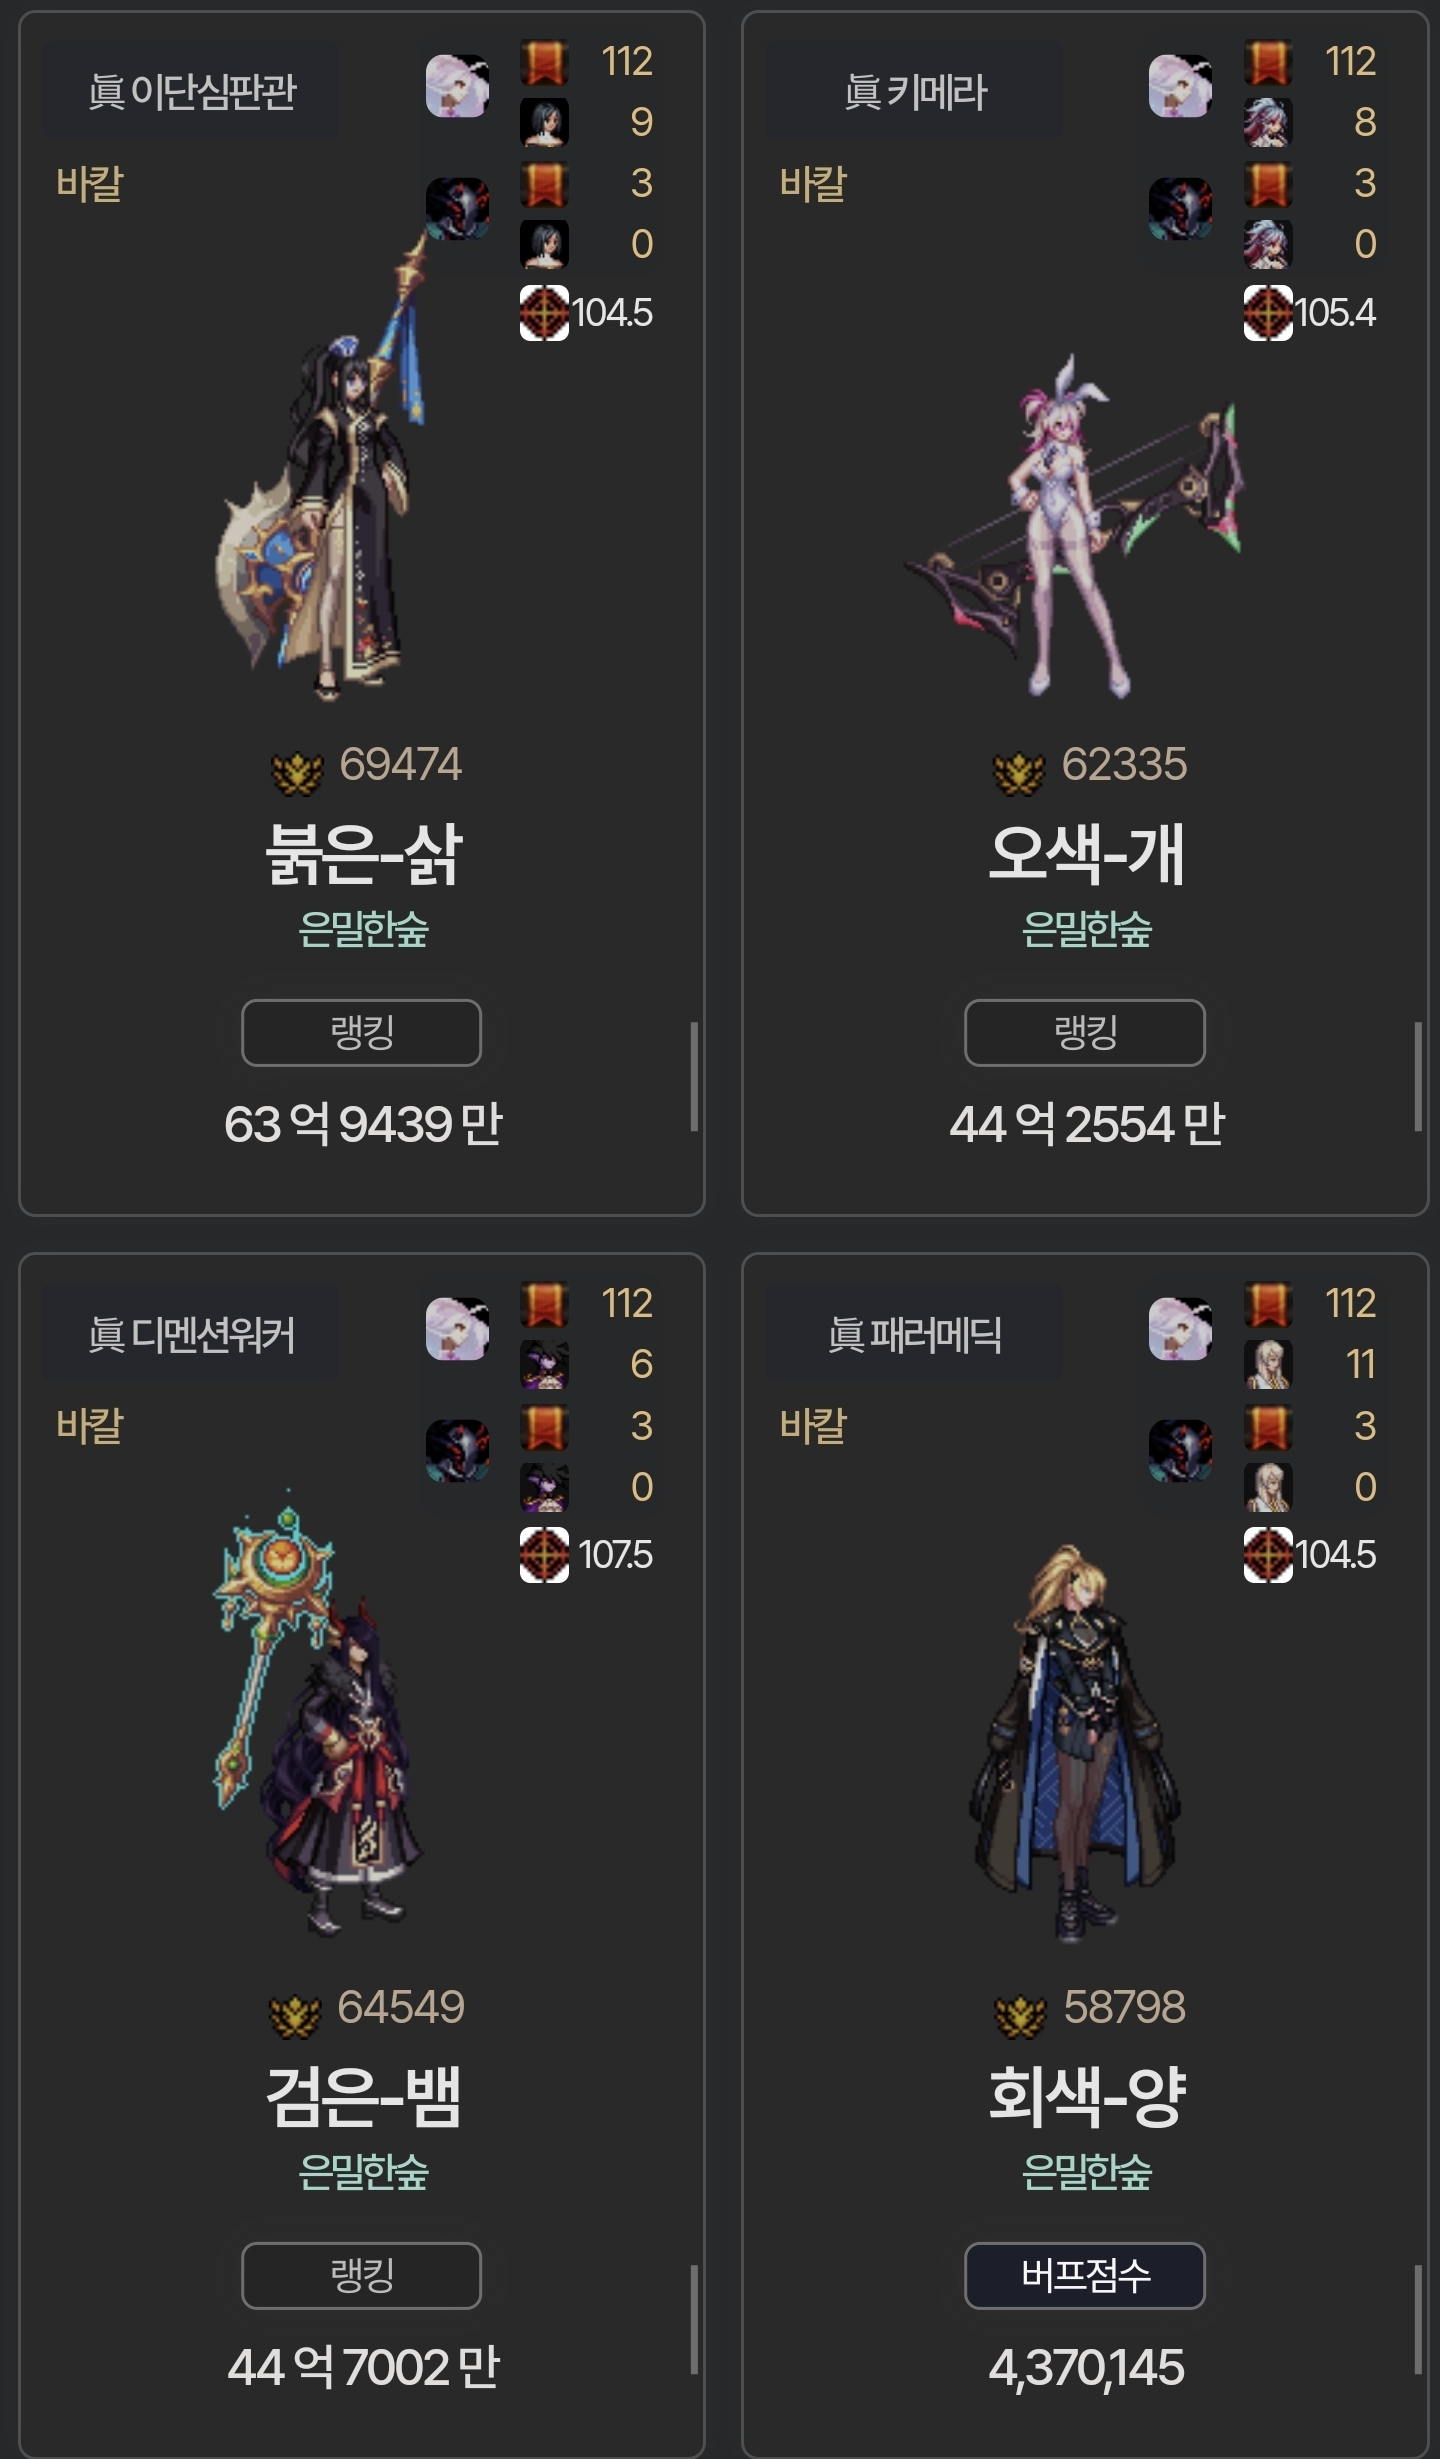Click the character name 검은-뱀

[363, 2096]
